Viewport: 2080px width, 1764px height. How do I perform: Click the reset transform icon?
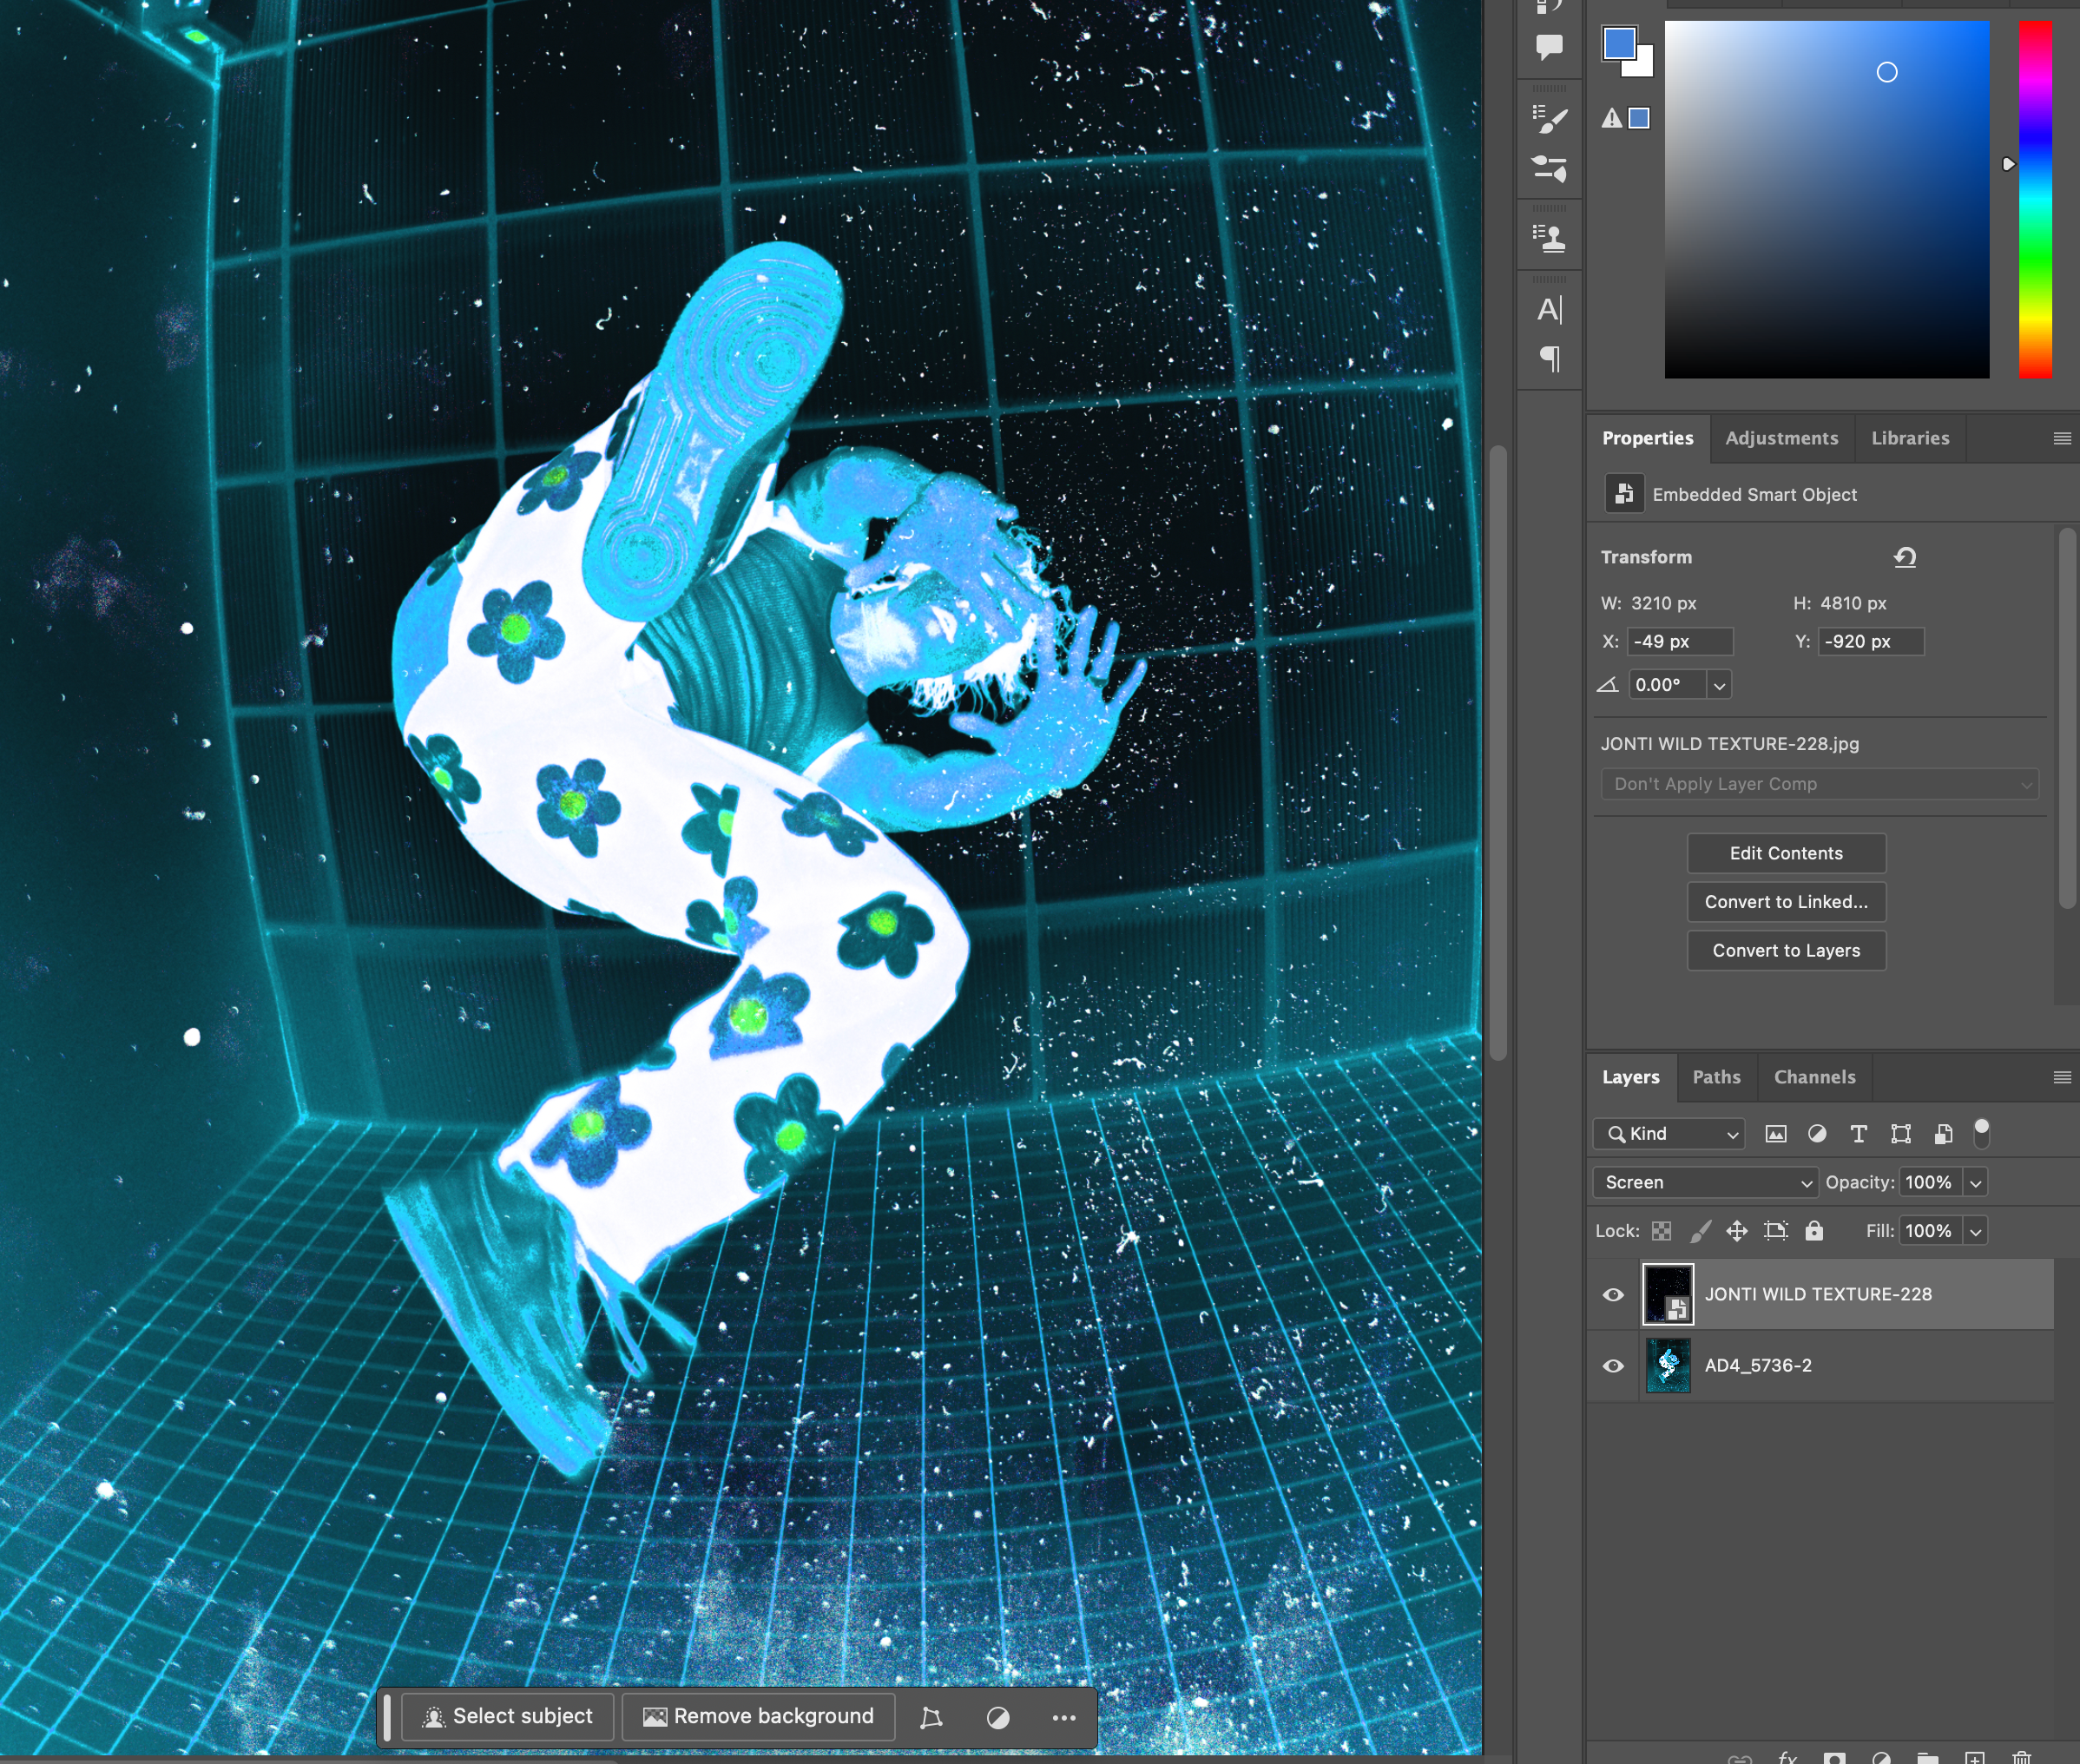pos(1905,557)
